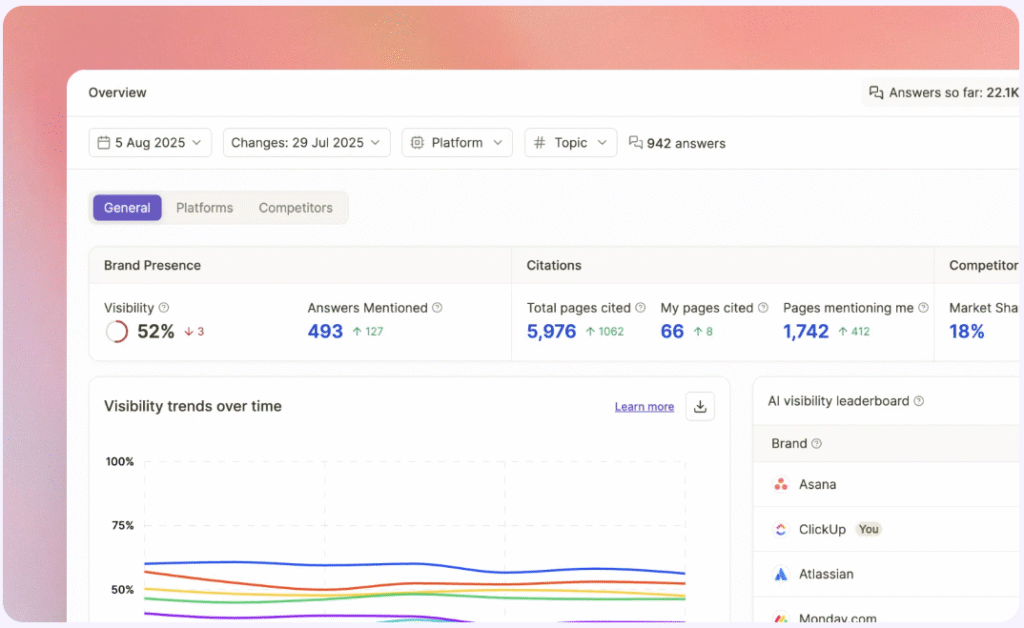Open the Learn more link
The height and width of the screenshot is (628, 1024).
(x=644, y=406)
